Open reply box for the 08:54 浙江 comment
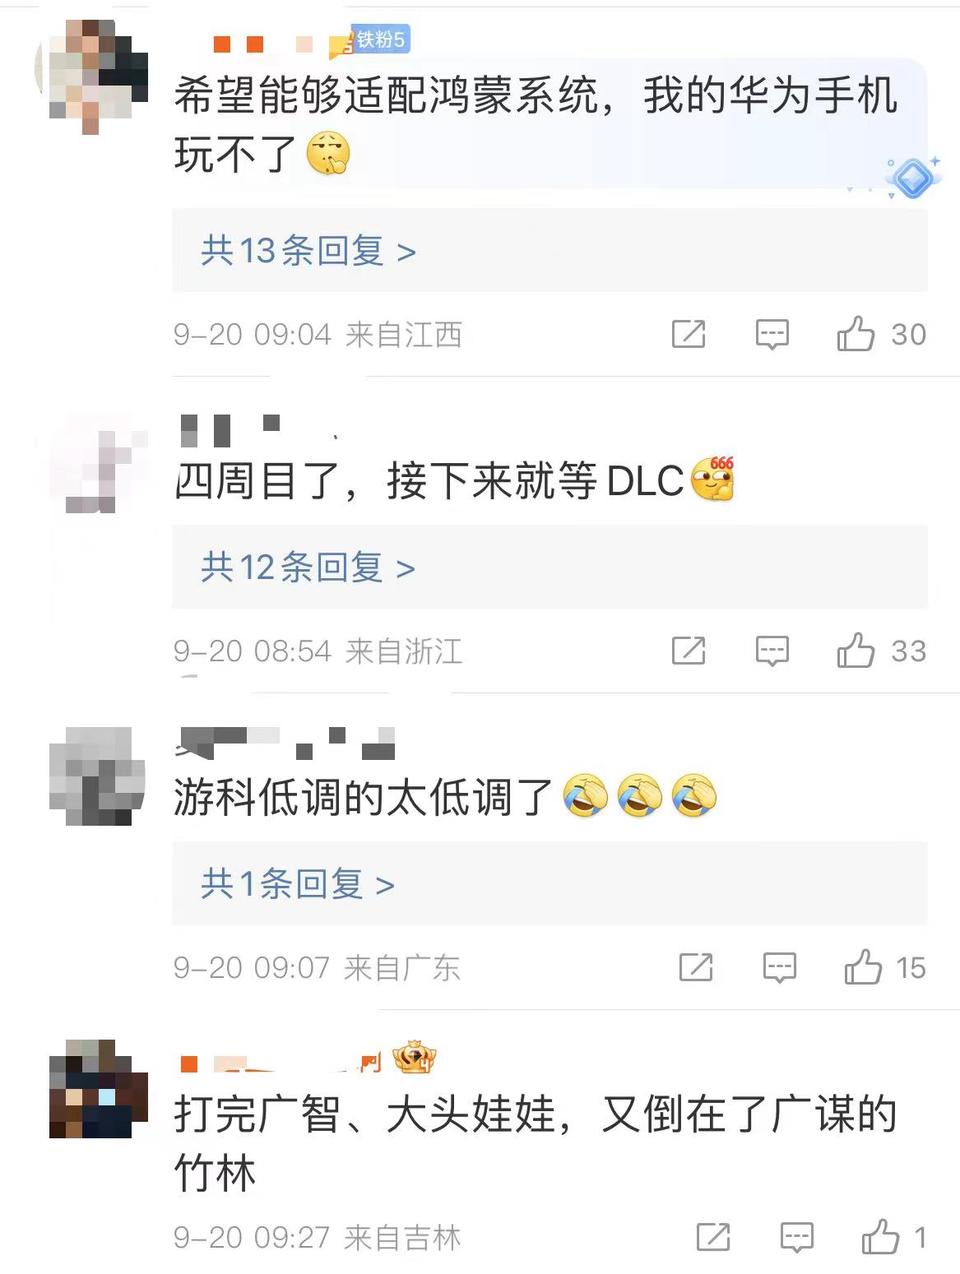 [772, 651]
